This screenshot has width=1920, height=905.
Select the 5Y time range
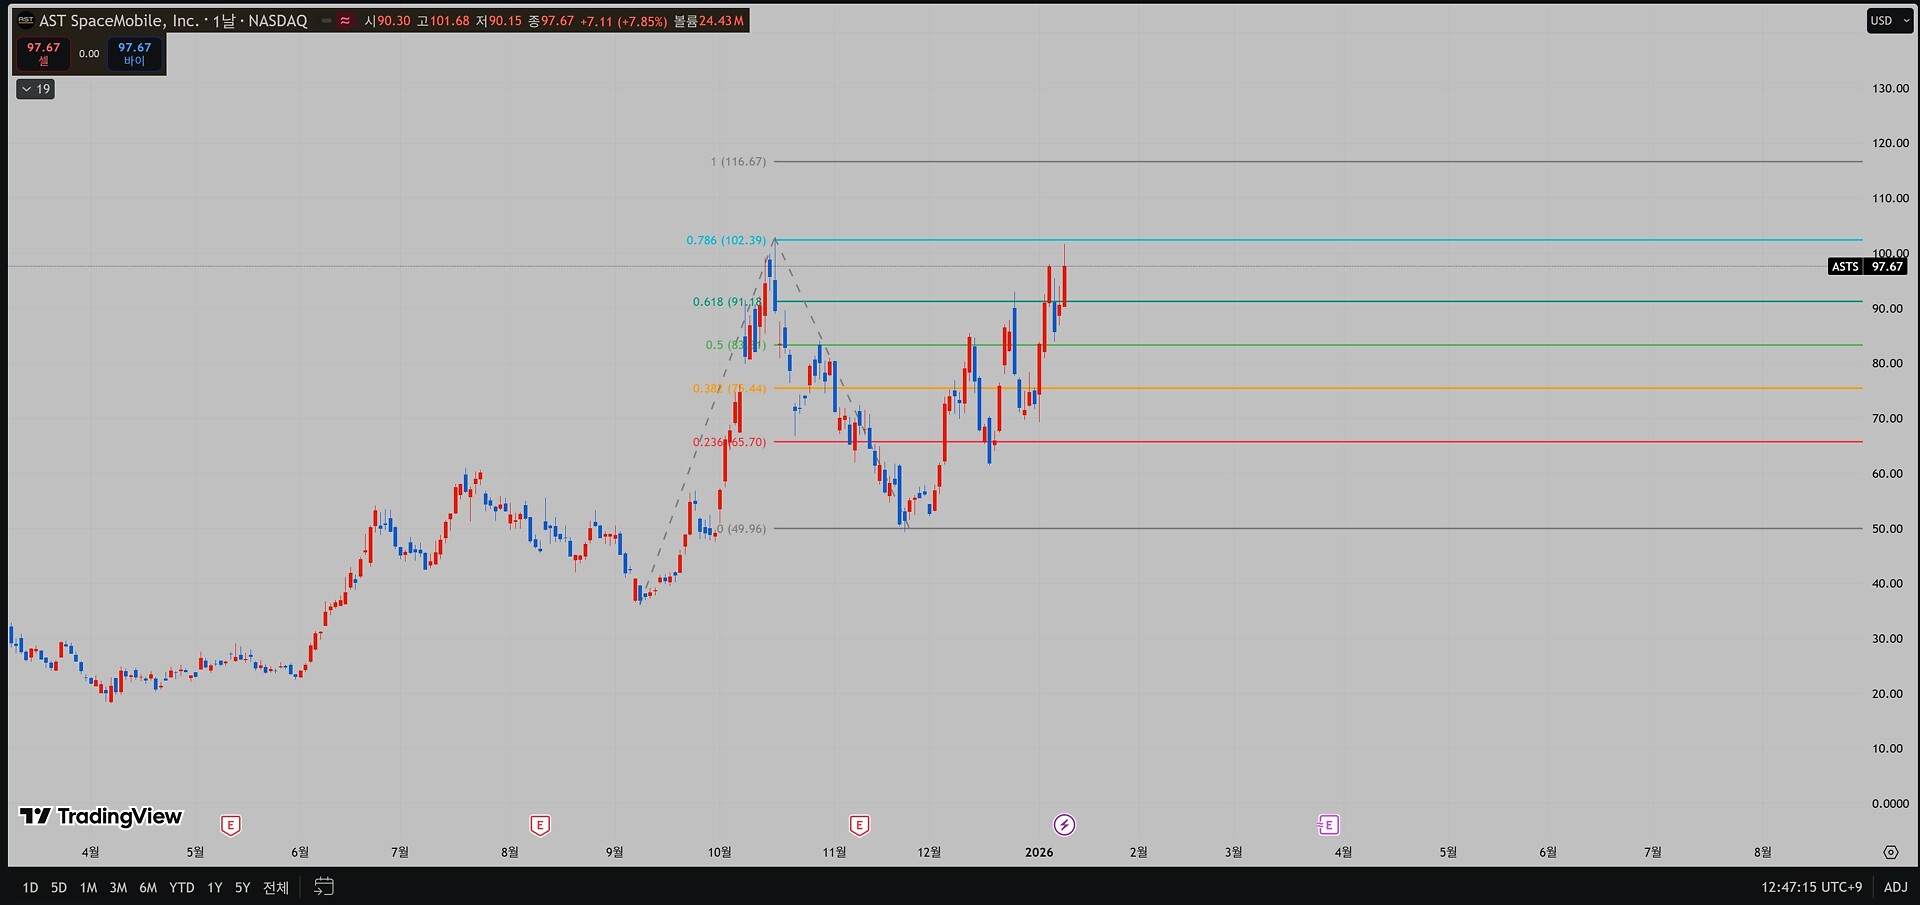coord(242,887)
